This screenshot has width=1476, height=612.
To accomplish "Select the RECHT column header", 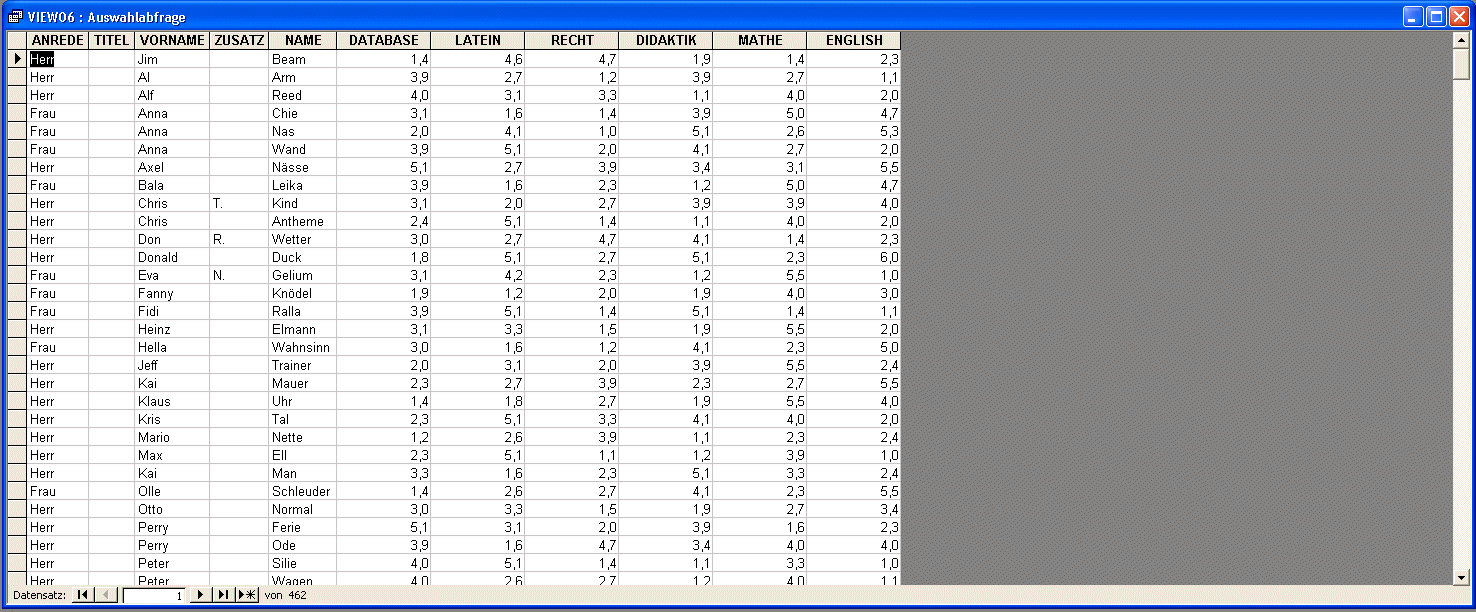I will click(x=572, y=41).
